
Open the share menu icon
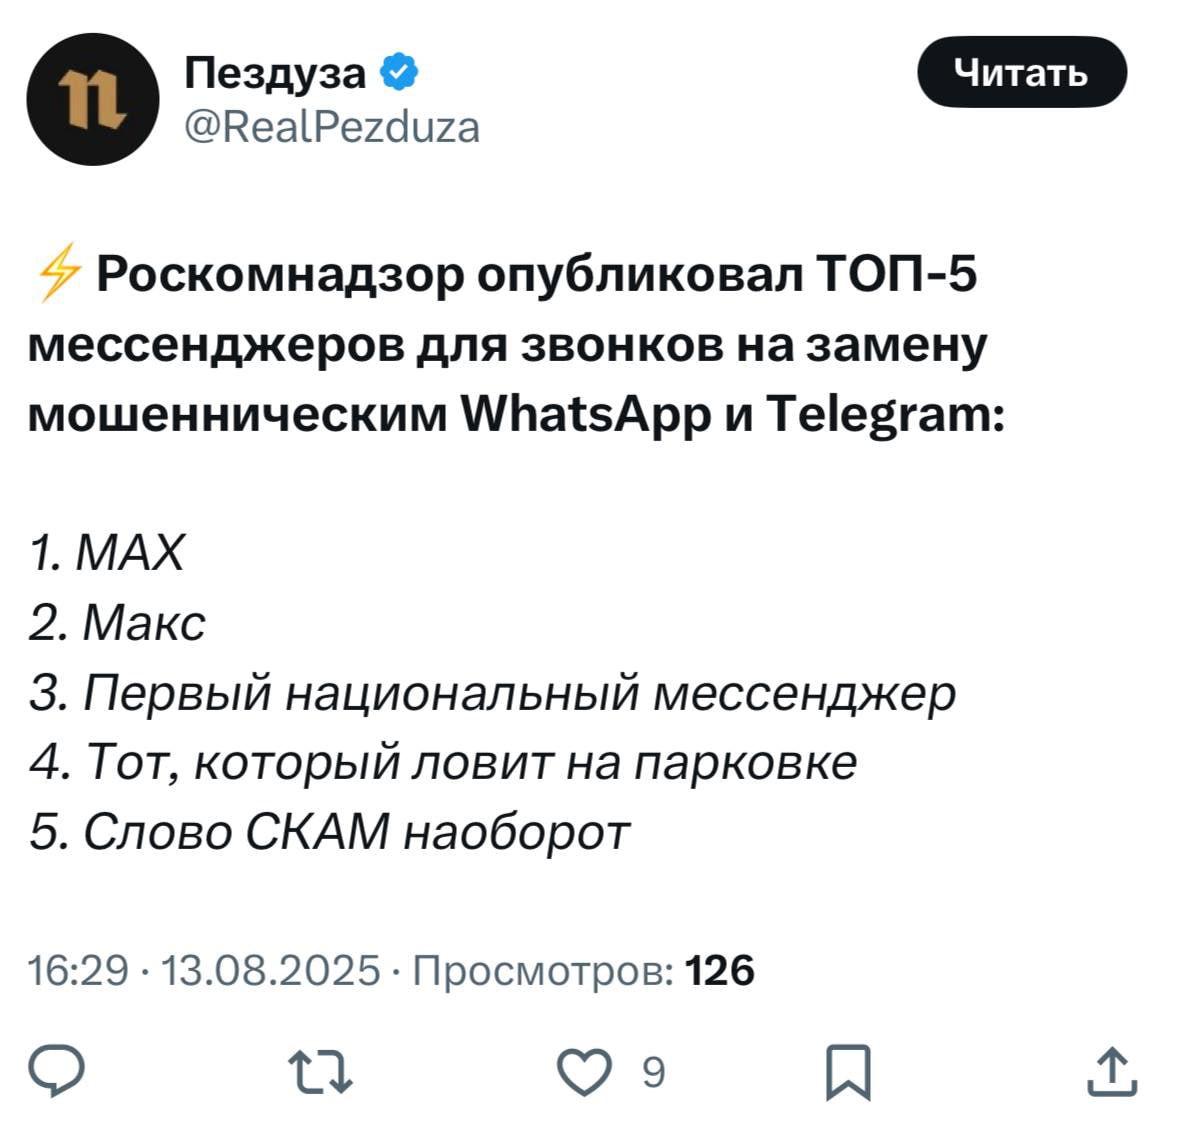point(1112,1072)
